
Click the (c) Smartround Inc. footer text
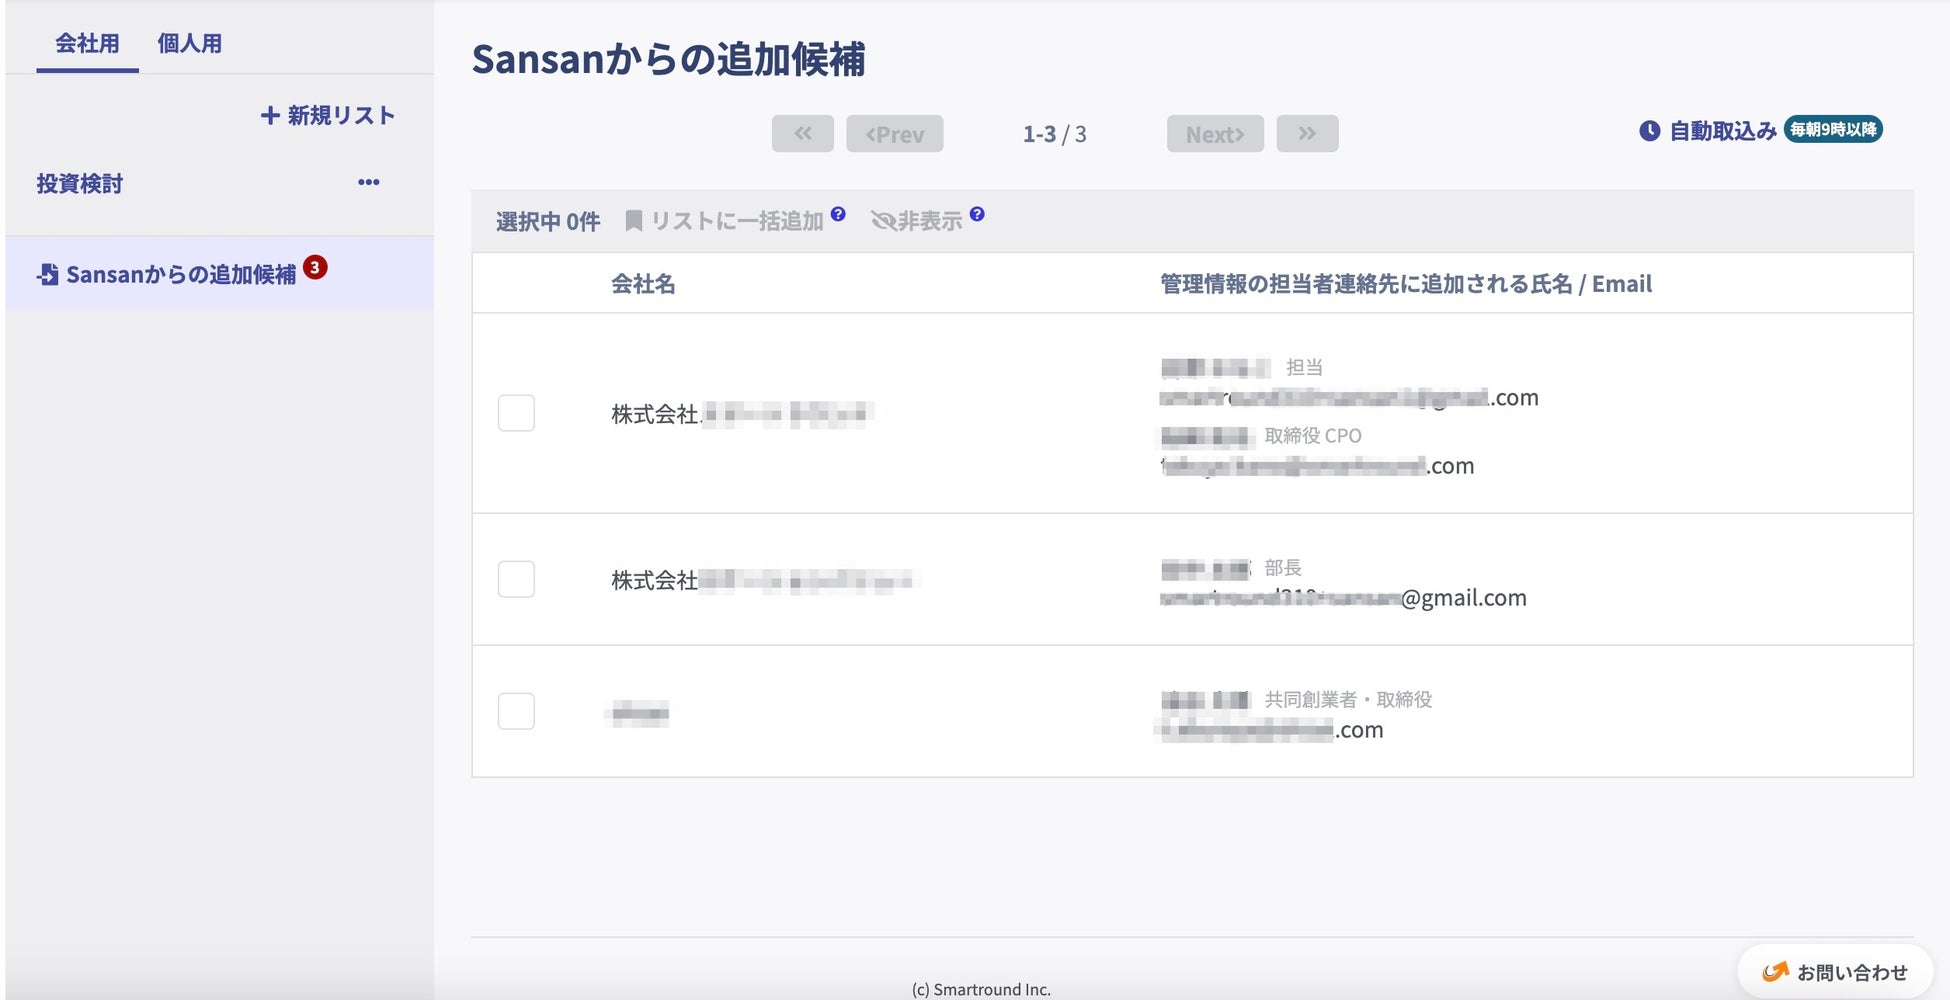(981, 990)
